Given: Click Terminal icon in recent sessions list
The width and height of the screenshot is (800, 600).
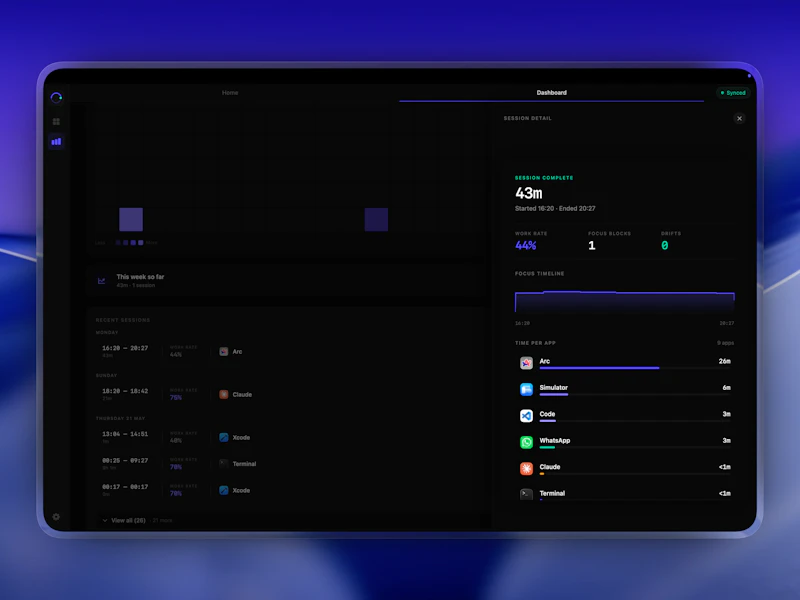Looking at the screenshot, I should (x=223, y=464).
